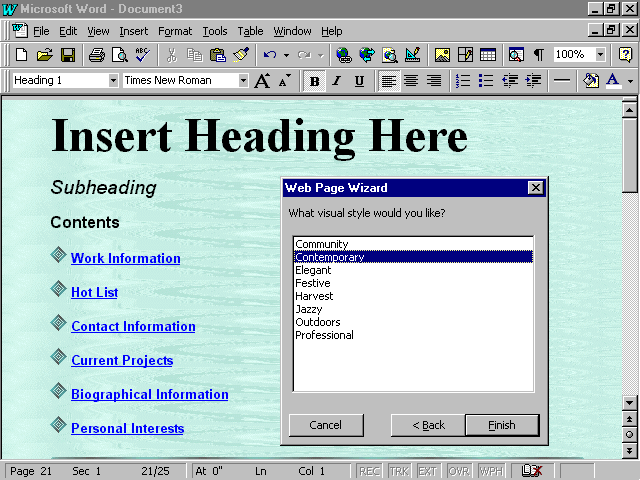Screen dimensions: 640x480
Task: Select the Jazzy visual style
Action: (x=413, y=309)
